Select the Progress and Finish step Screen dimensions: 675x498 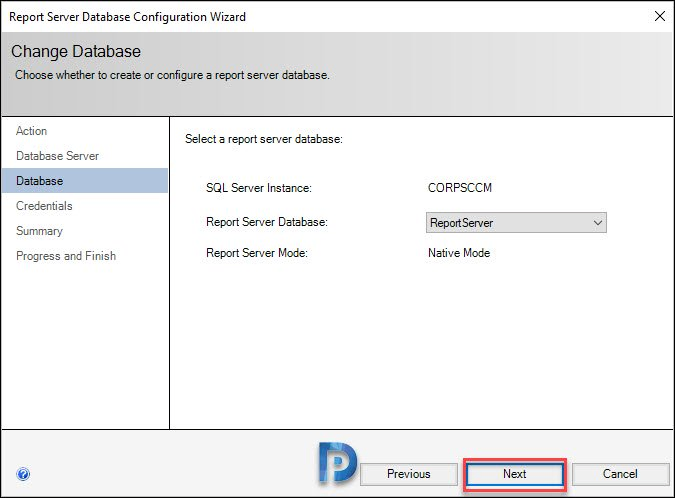[x=66, y=256]
